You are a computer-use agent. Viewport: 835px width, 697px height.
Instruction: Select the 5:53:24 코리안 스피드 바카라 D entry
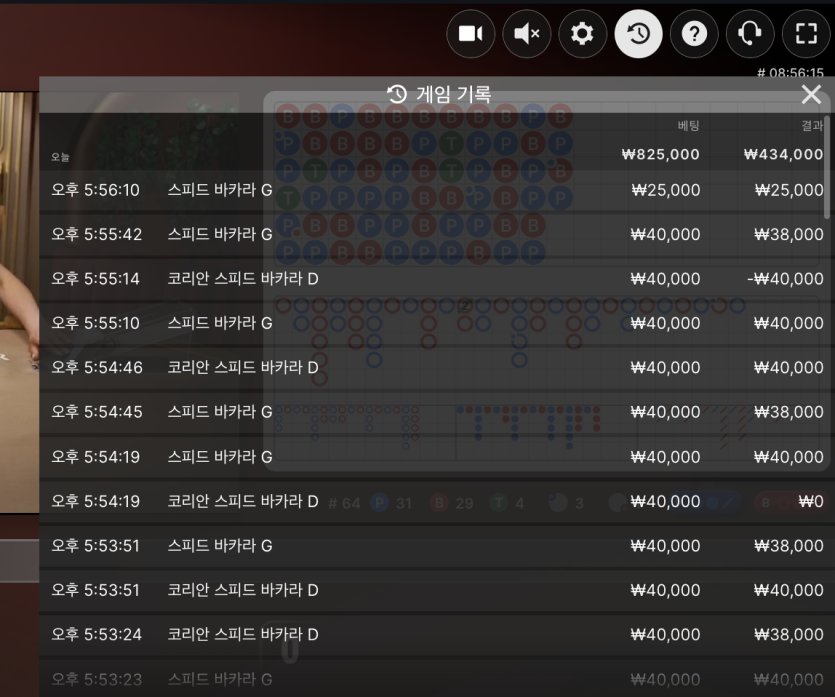point(431,634)
